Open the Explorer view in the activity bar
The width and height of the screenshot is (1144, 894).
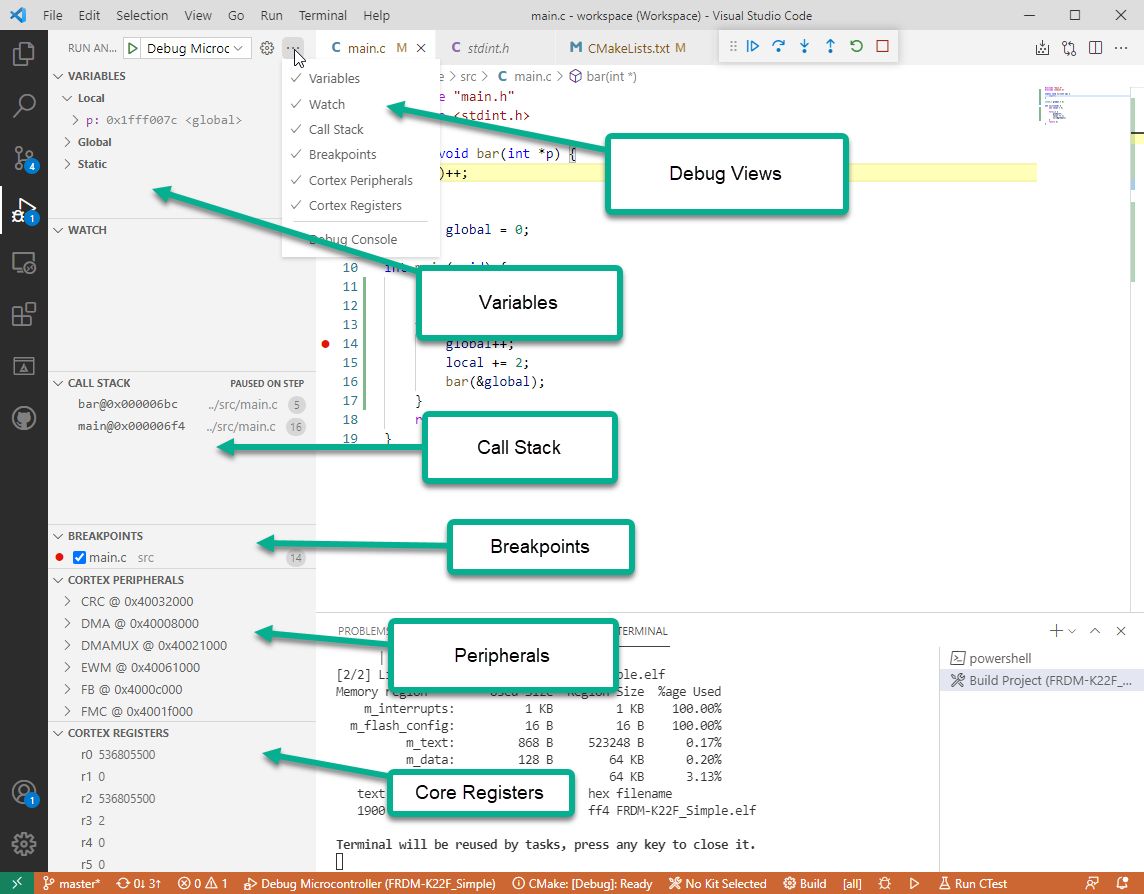pyautogui.click(x=23, y=54)
